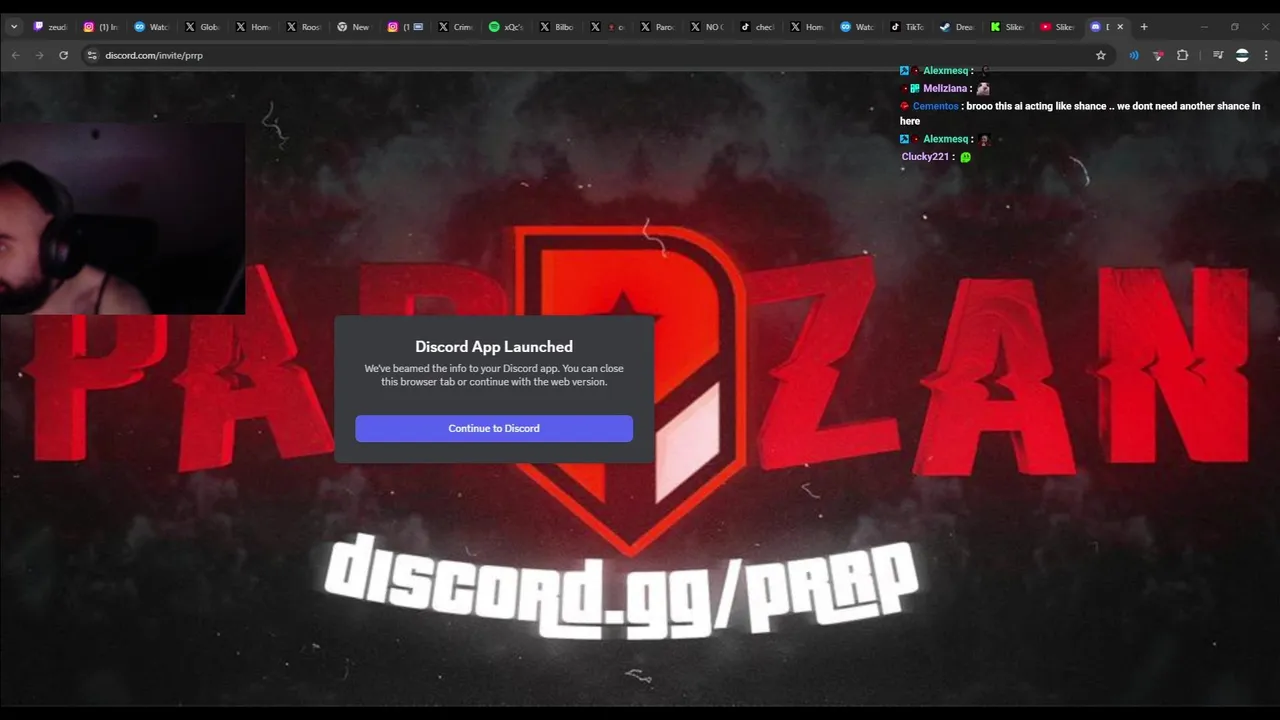Viewport: 1280px width, 720px height.
Task: Open the Extensions puzzle icon
Action: coord(1182,55)
